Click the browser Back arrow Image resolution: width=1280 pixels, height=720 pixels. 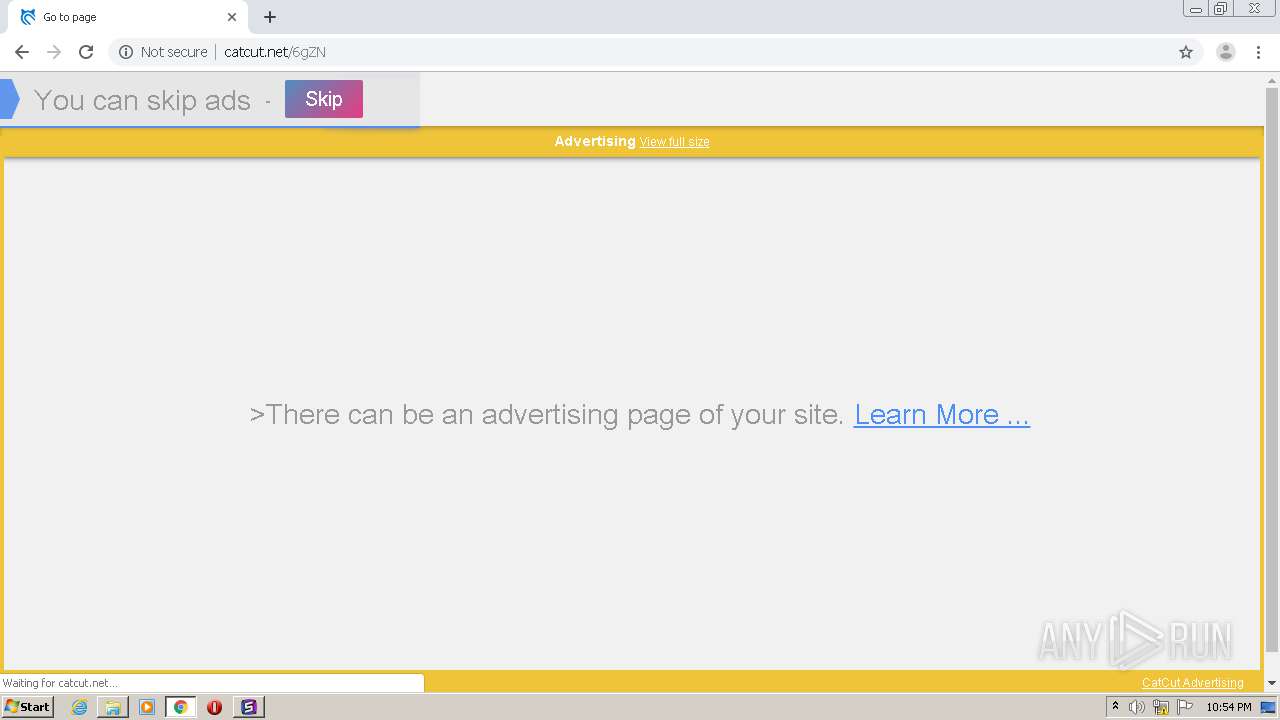22,52
